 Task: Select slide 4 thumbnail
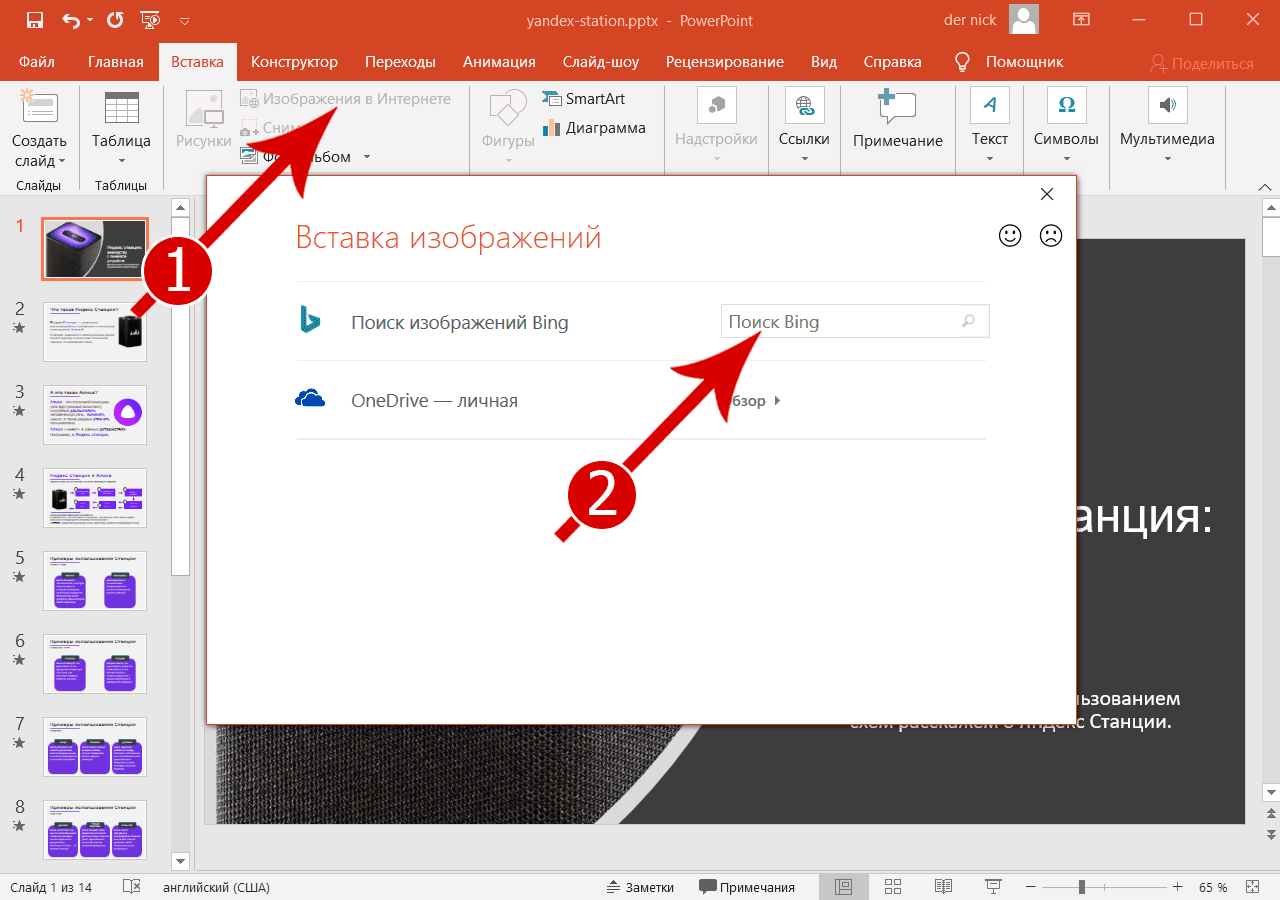[95, 498]
